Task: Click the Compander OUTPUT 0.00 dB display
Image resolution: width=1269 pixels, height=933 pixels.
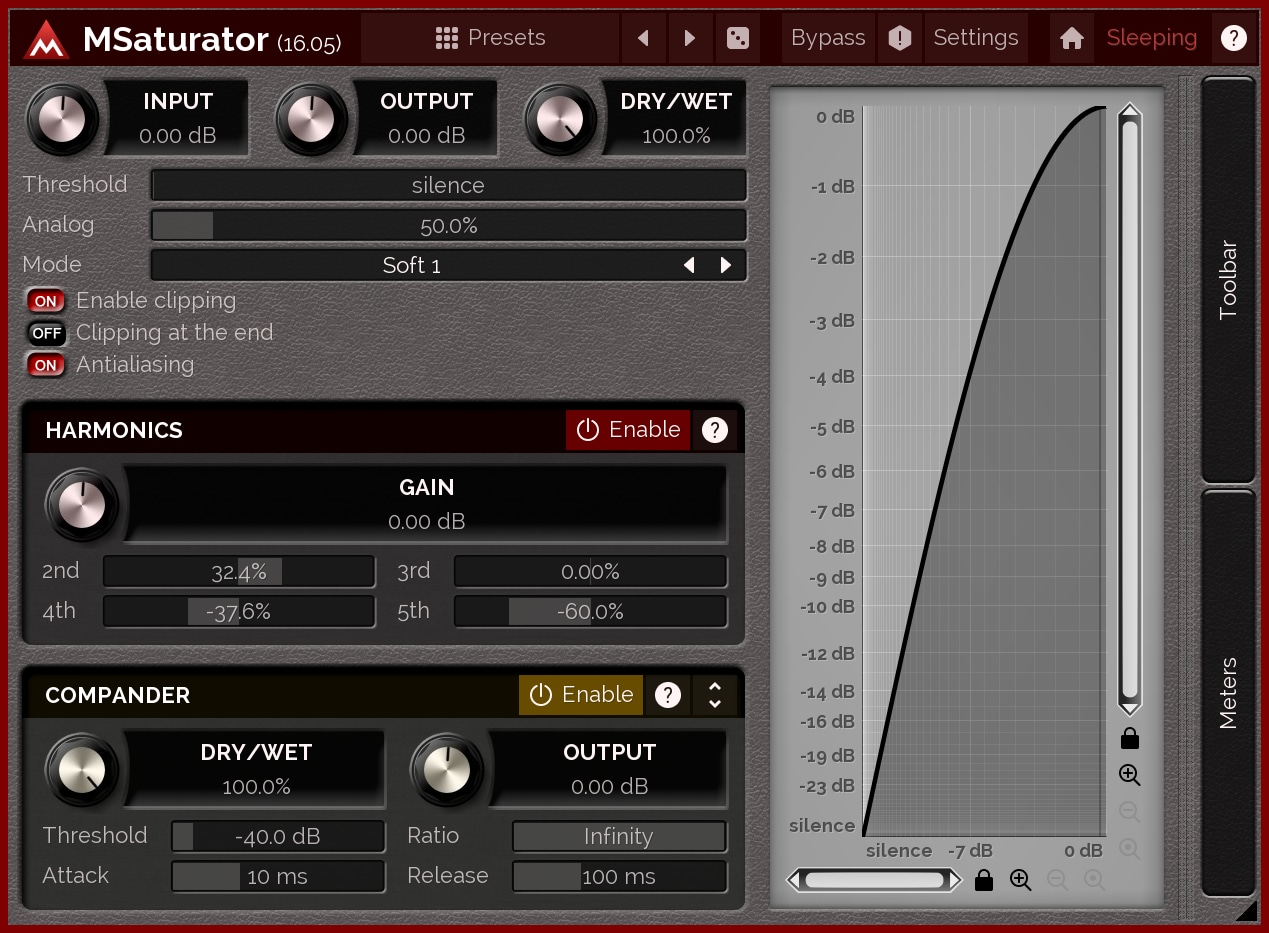Action: click(609, 769)
